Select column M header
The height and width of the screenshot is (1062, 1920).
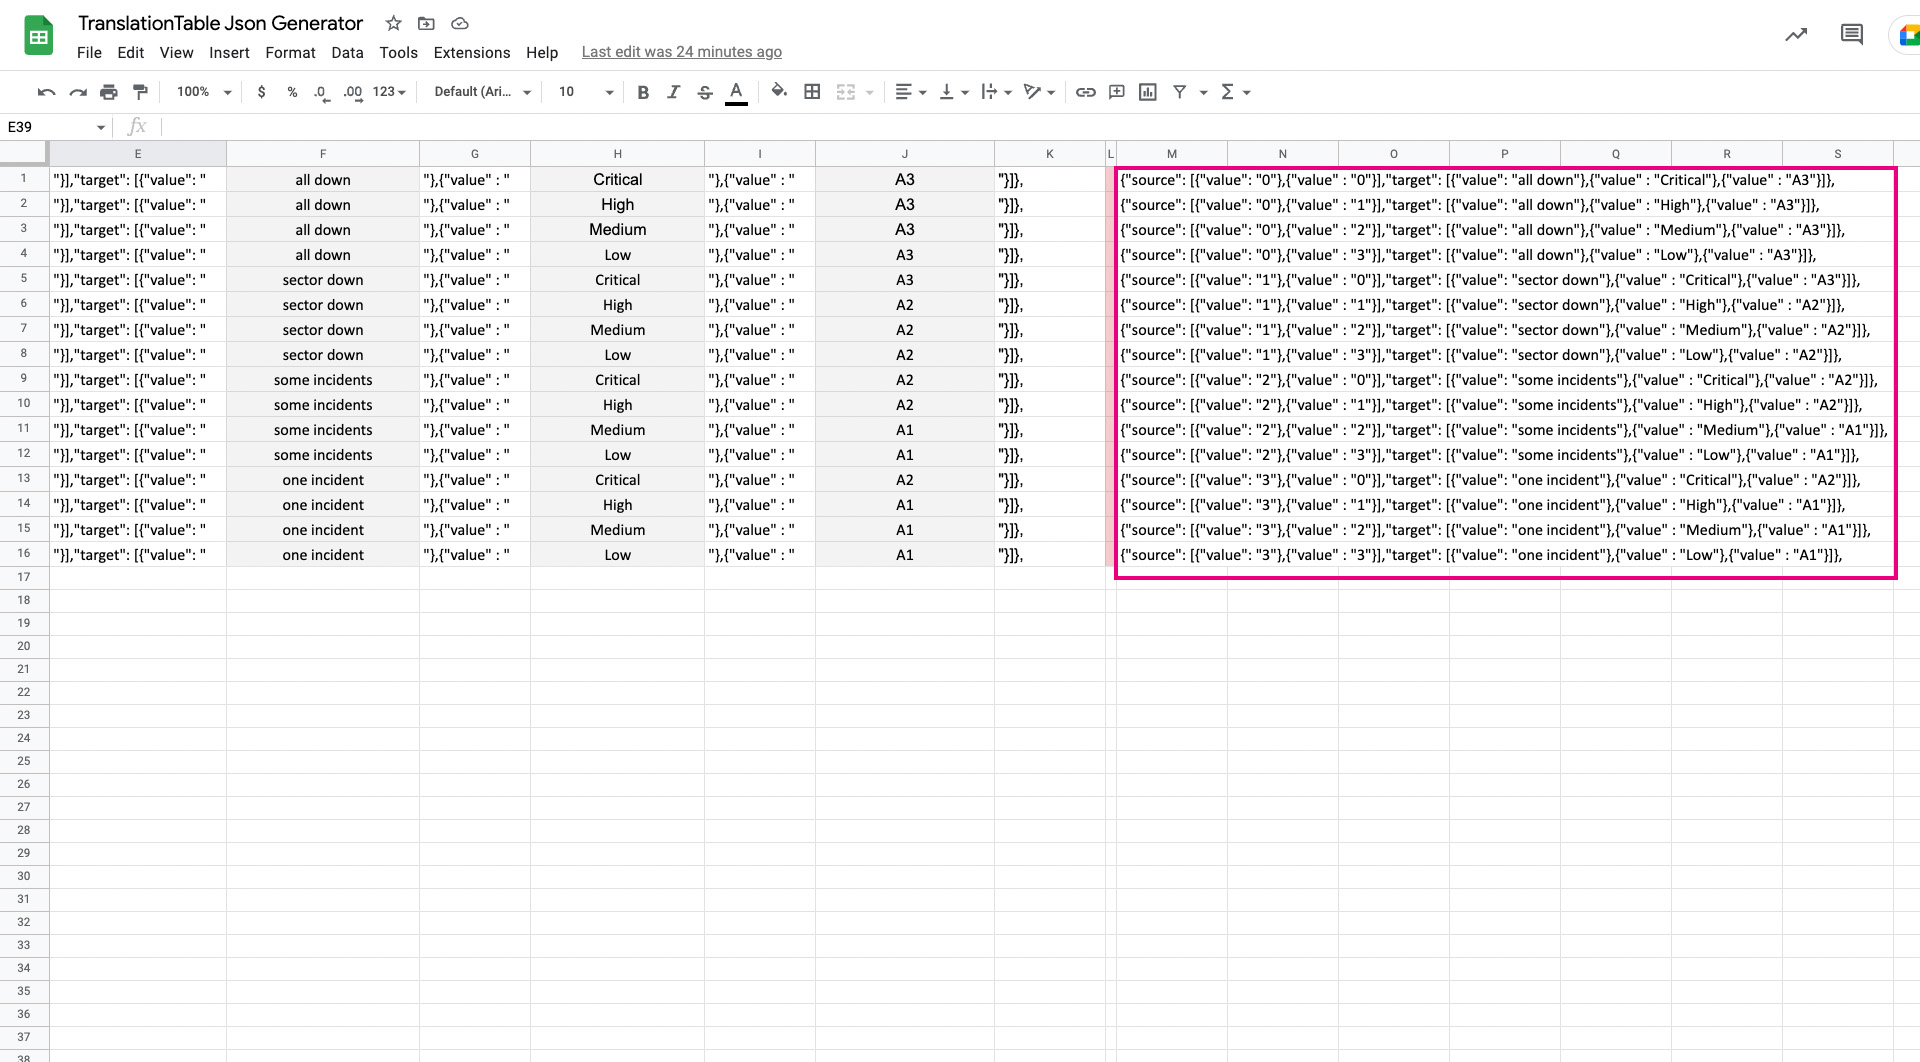(x=1172, y=154)
